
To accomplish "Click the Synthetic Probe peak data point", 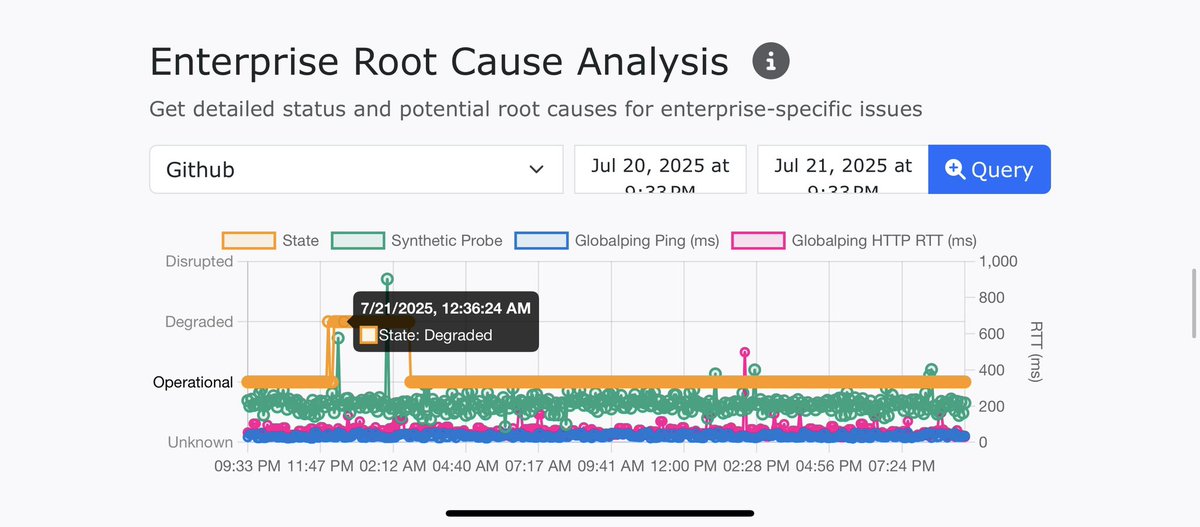I will [x=387, y=279].
